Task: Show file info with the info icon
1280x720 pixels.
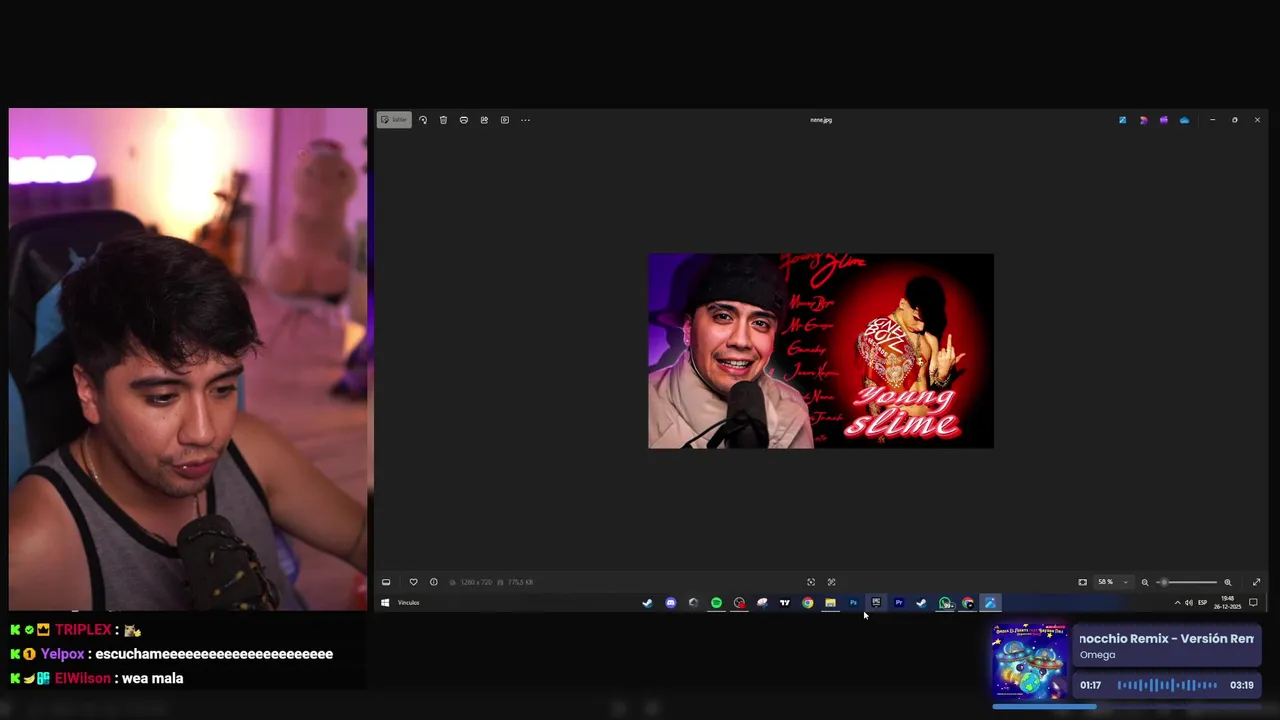Action: (433, 582)
